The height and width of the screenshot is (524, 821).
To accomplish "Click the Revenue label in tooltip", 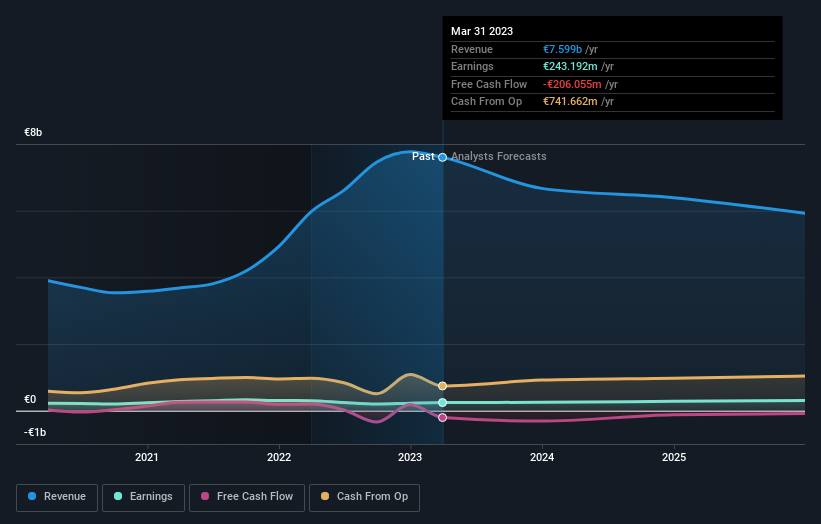I will pyautogui.click(x=472, y=49).
